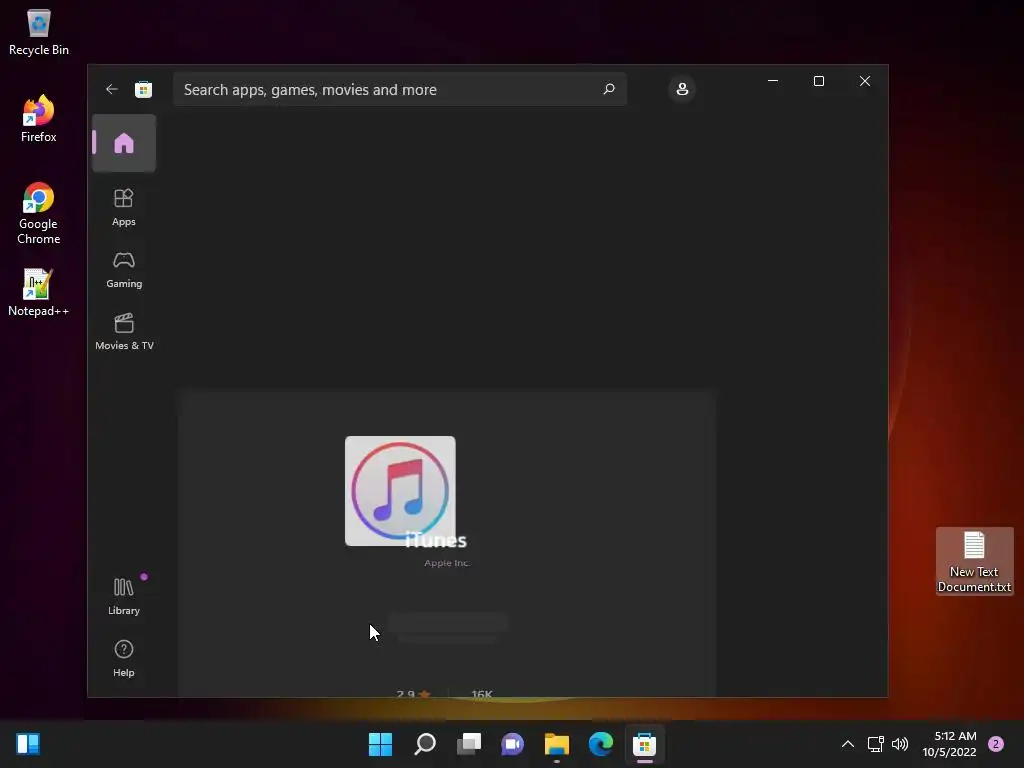Open taskbar Search

pyautogui.click(x=425, y=744)
